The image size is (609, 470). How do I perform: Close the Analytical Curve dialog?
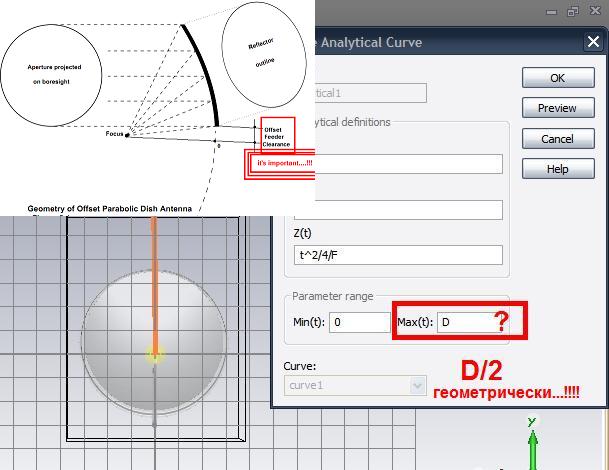click(593, 42)
